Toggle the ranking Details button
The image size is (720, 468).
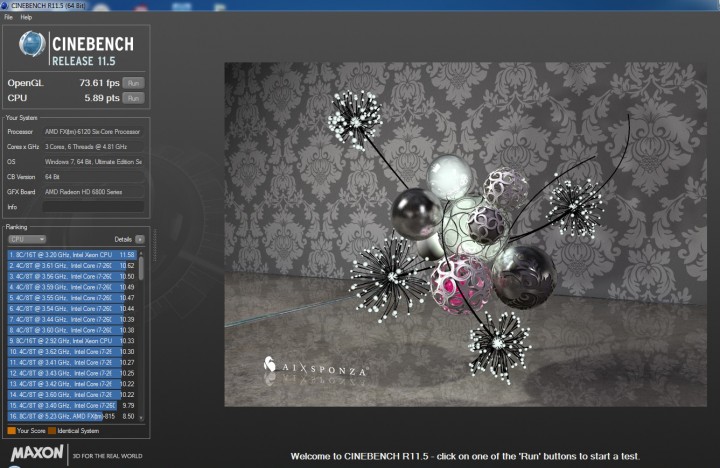click(140, 240)
